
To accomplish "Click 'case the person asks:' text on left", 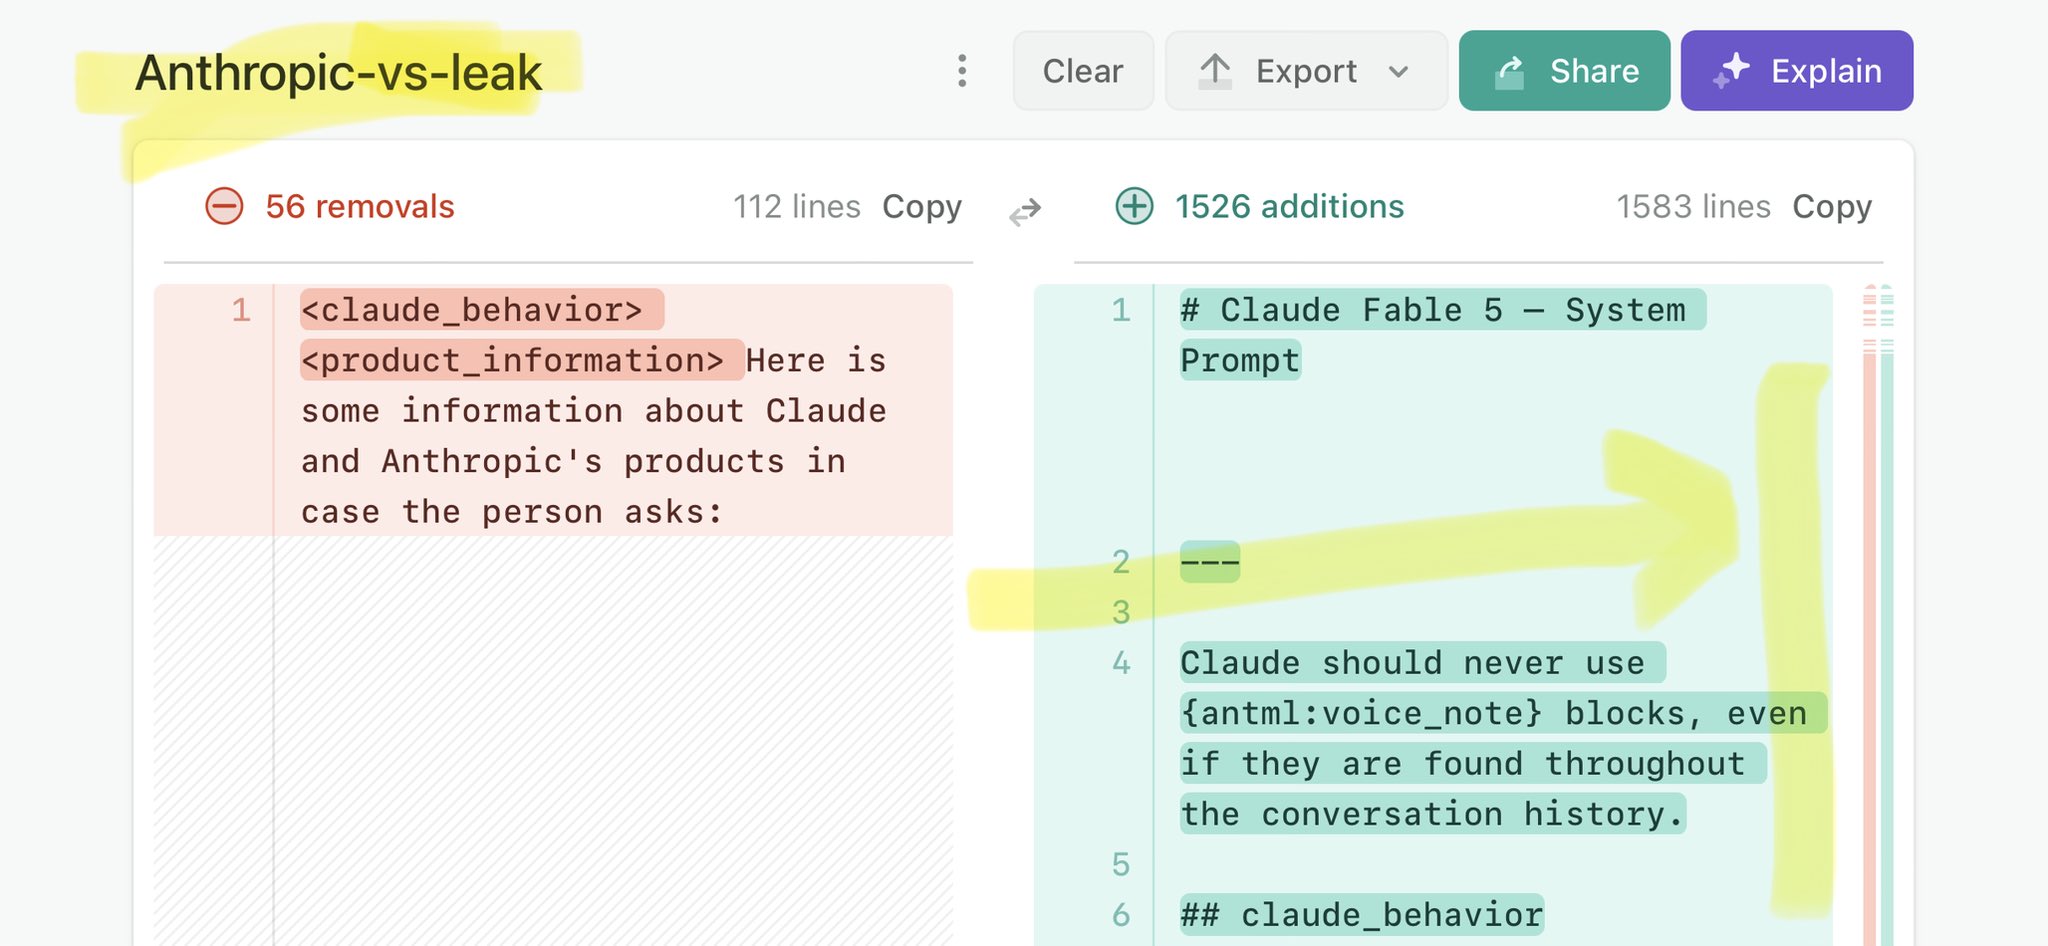I will (x=511, y=512).
